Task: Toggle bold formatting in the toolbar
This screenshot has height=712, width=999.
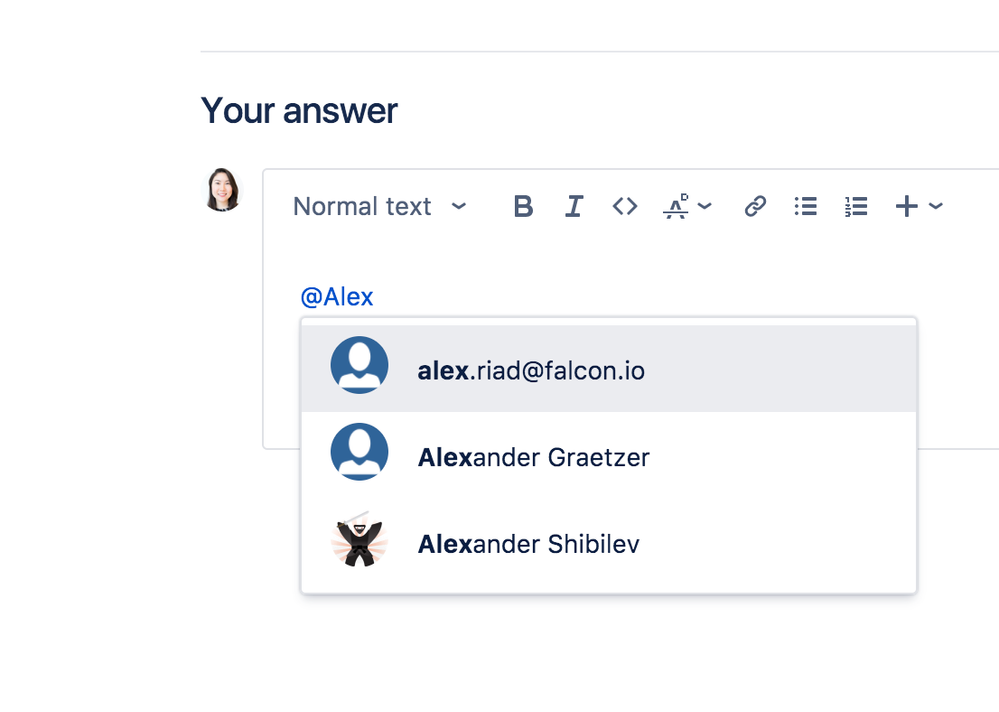Action: [x=523, y=206]
